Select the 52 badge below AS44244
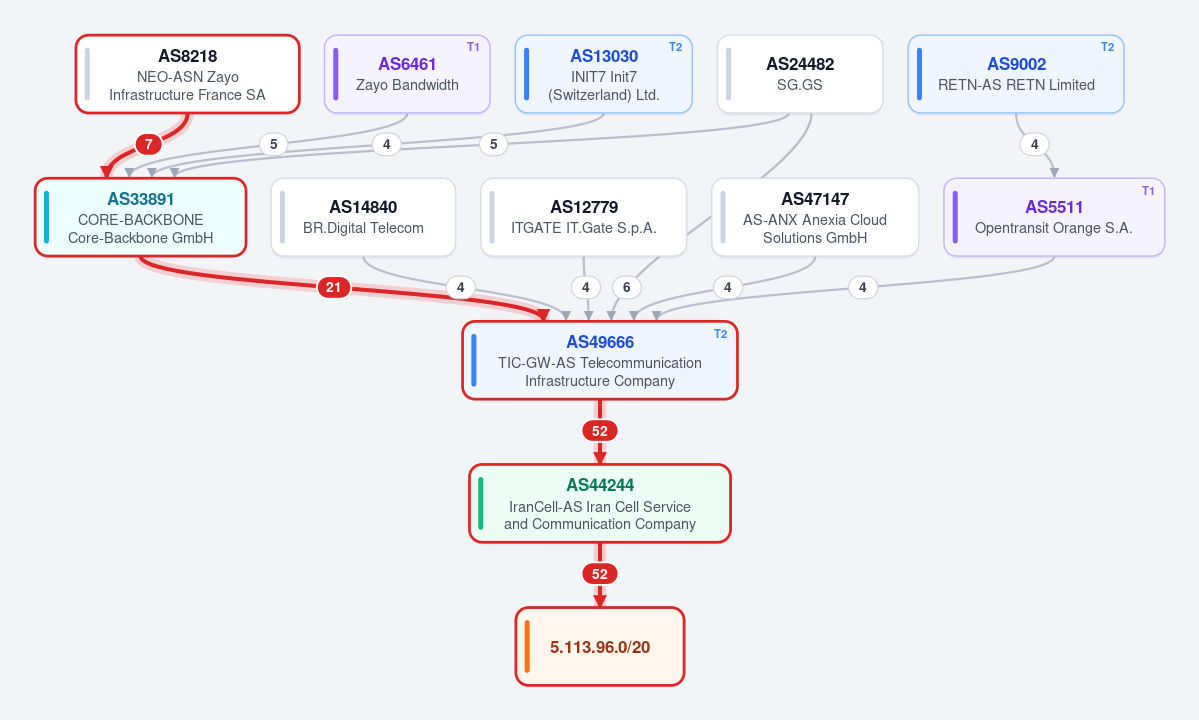The height and width of the screenshot is (720, 1199). [x=600, y=574]
